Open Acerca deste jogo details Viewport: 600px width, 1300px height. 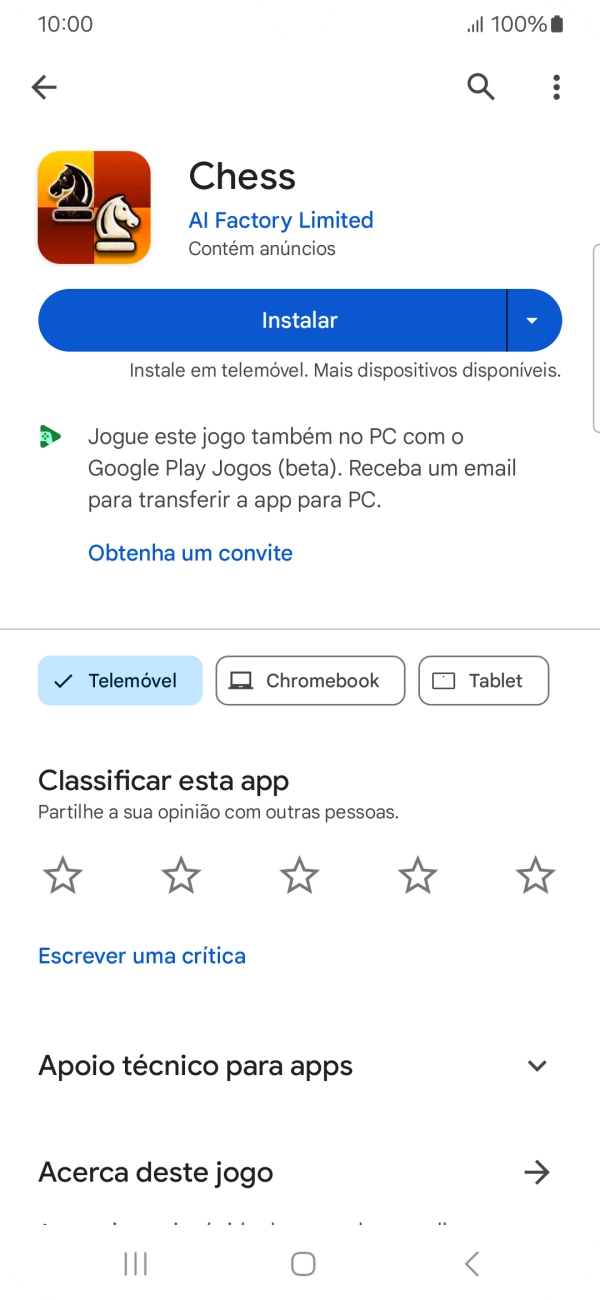[x=537, y=1171]
